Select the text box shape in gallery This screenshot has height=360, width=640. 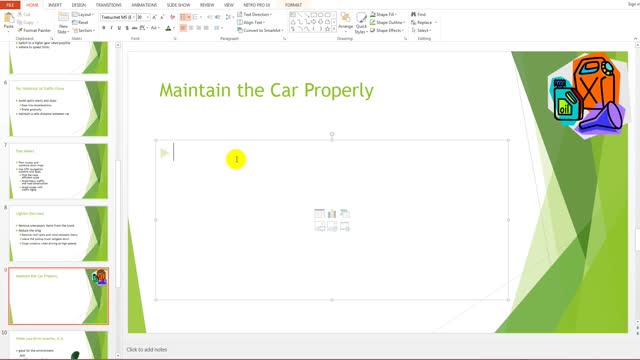pos(293,15)
